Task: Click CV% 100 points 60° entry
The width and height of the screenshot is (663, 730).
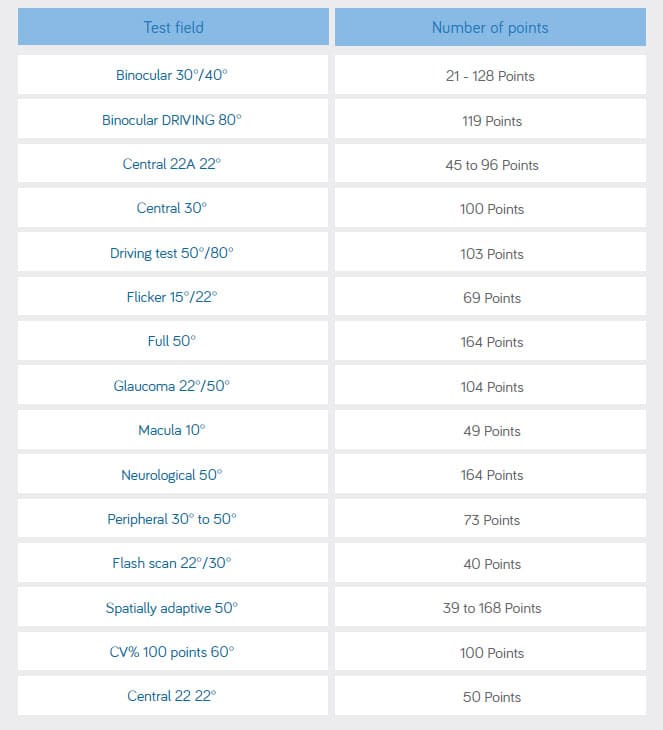Action: coord(172,652)
